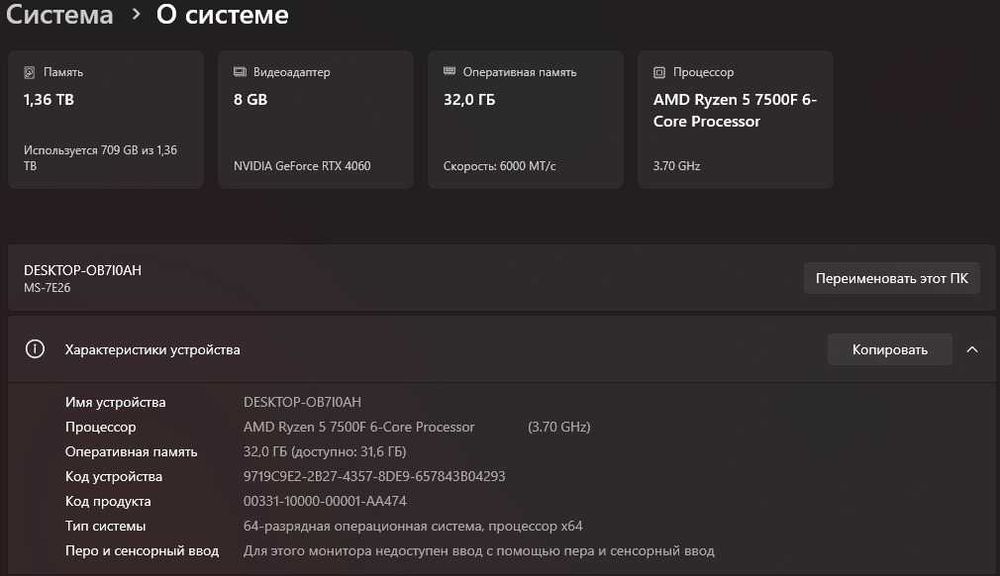Click the Характеристики устройства header
1000x576 pixels.
coord(153,350)
